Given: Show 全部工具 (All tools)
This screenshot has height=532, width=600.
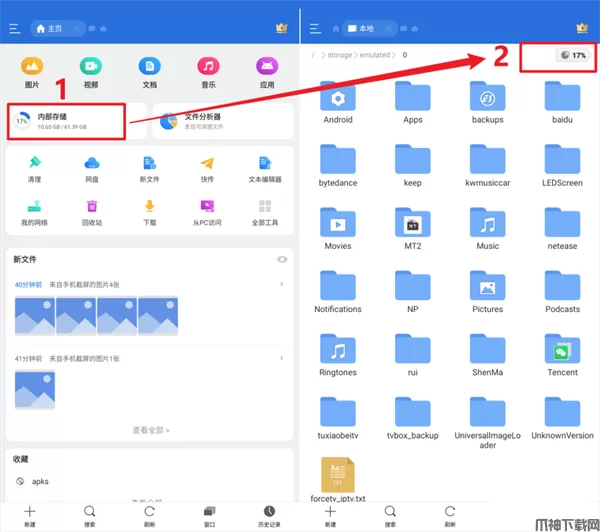Looking at the screenshot, I should (x=265, y=213).
